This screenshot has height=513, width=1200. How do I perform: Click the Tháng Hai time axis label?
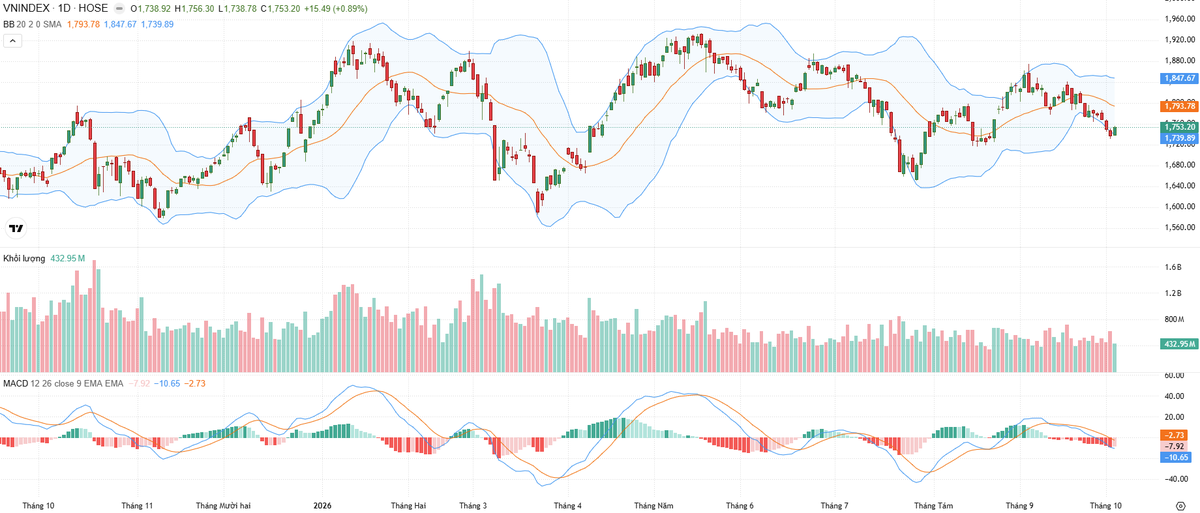point(408,506)
